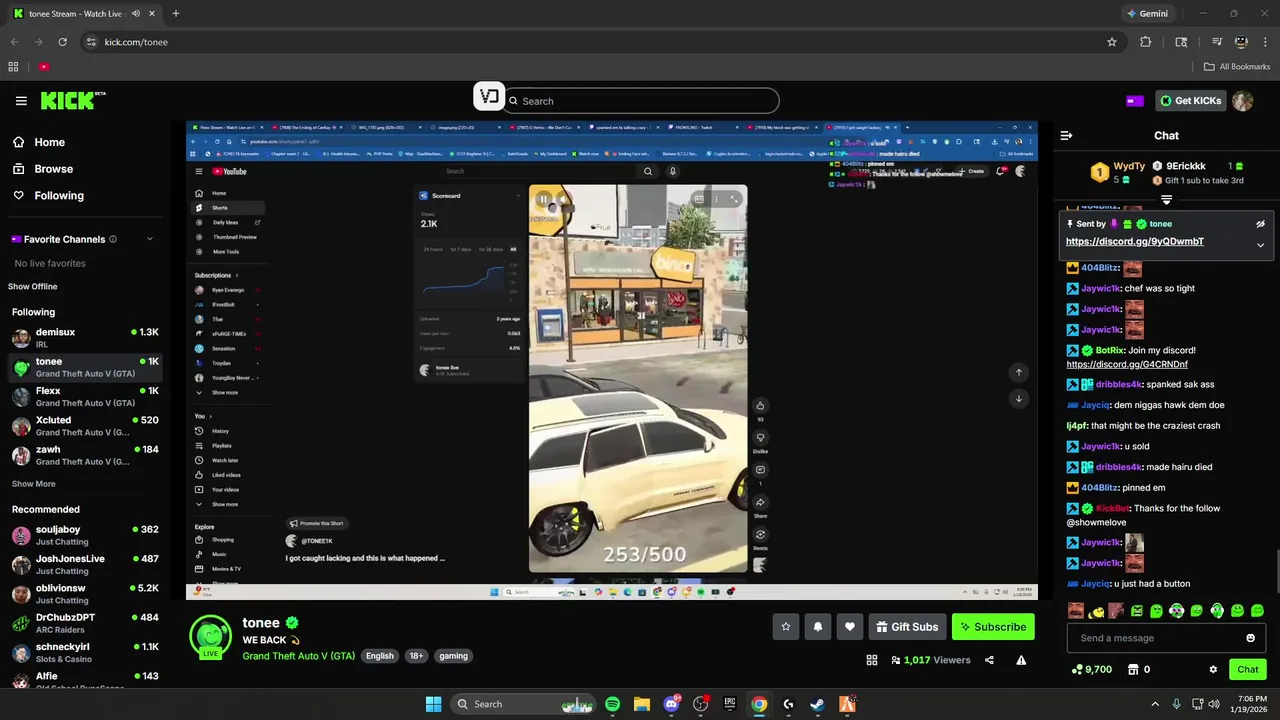1280x720 pixels.
Task: Open chat settings gear
Action: 1213,670
